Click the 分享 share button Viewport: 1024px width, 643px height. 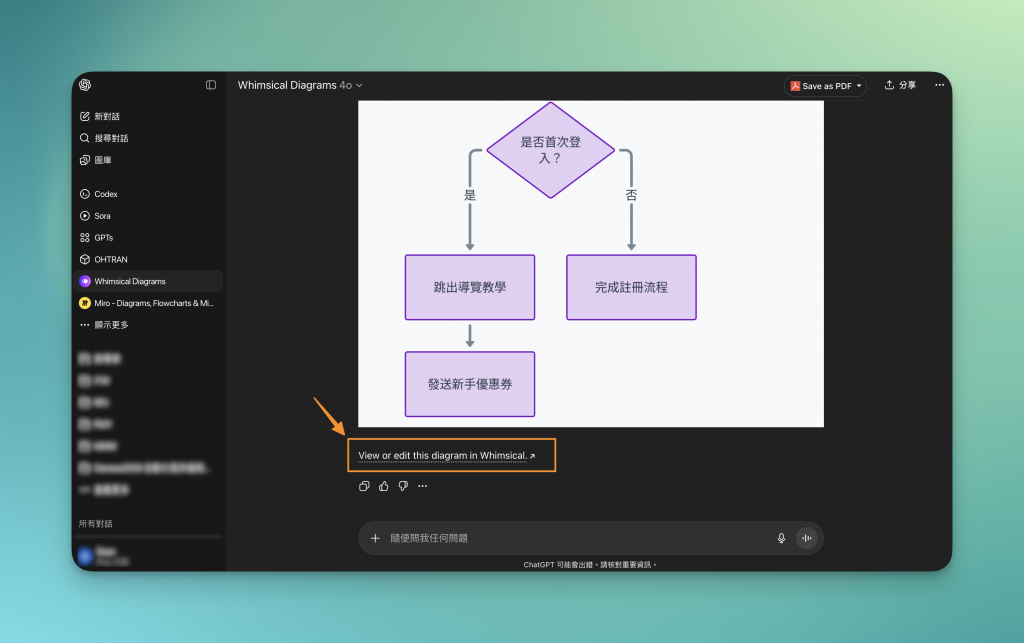click(x=900, y=85)
